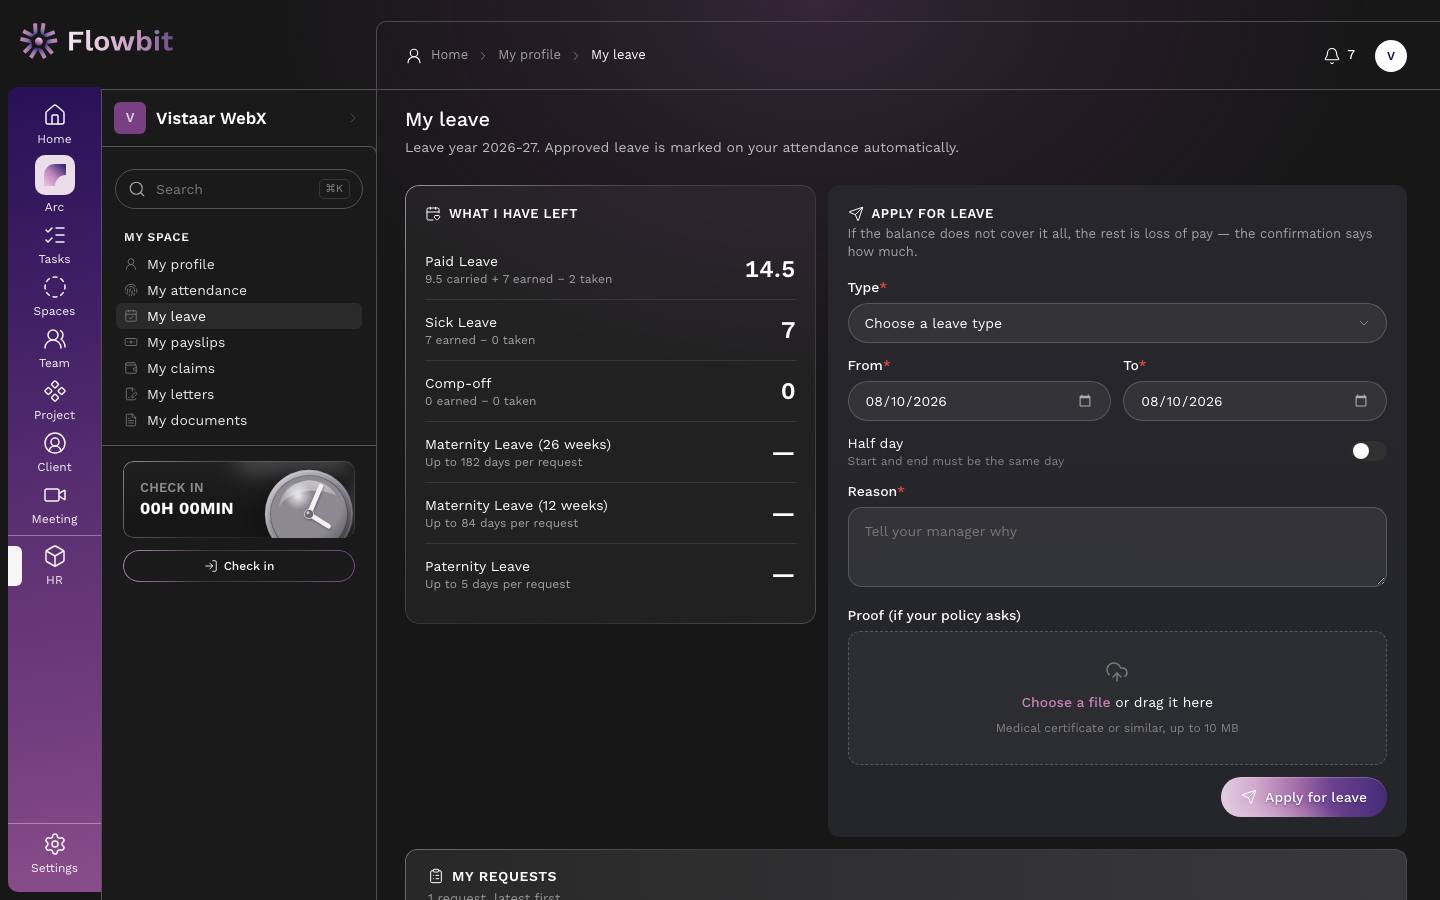This screenshot has height=900, width=1440.
Task: Click Maternity Leave (26 weeks) row
Action: pos(610,452)
